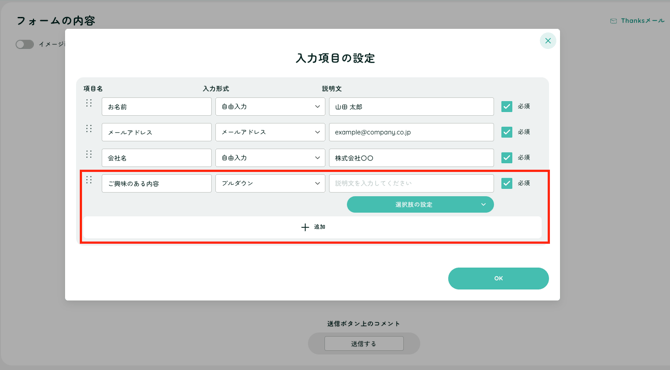Click the drag handle of ご興味のある内容 row
Image resolution: width=670 pixels, height=370 pixels.
pos(88,180)
